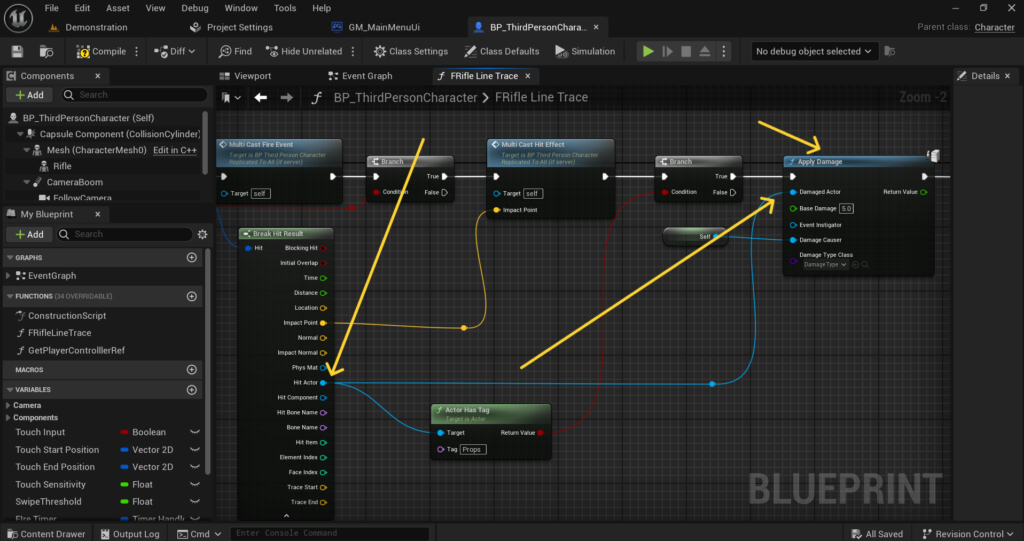
Task: Add a new variable with plus icon
Action: coord(191,389)
